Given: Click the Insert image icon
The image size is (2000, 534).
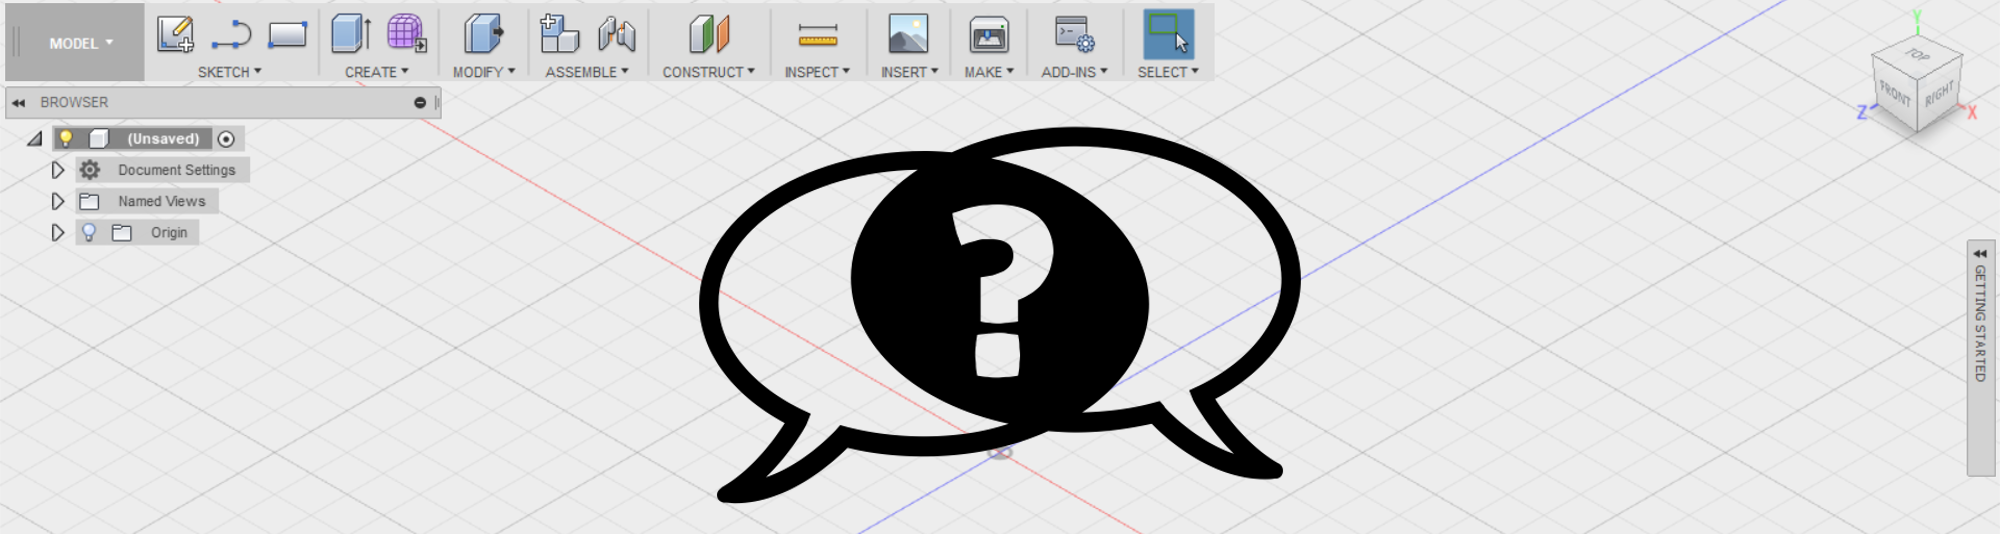Looking at the screenshot, I should click(x=908, y=34).
